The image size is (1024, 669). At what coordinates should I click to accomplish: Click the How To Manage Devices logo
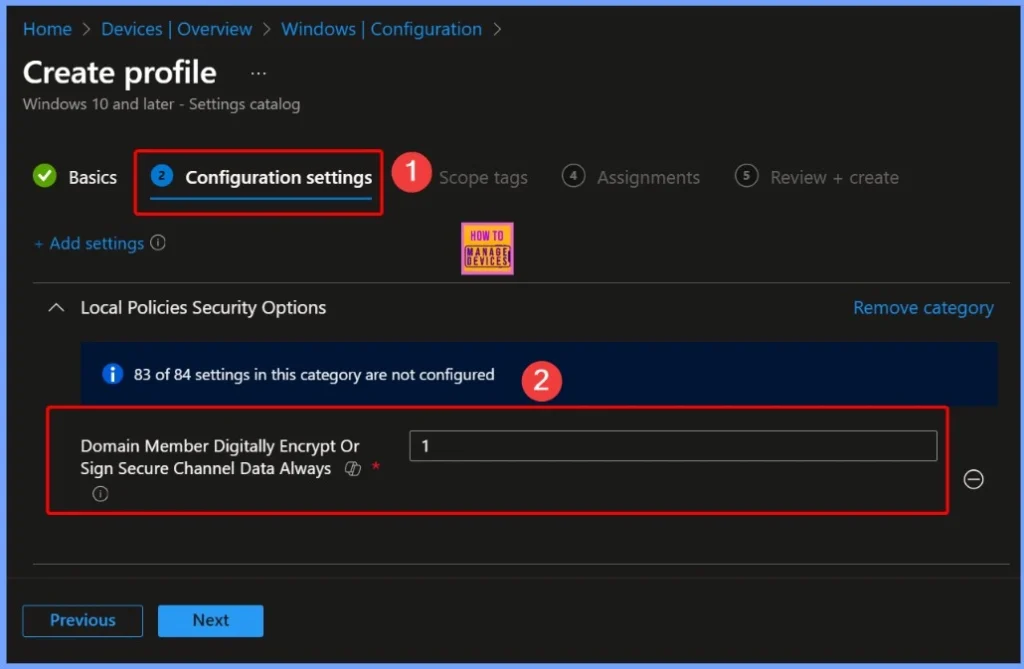[487, 247]
